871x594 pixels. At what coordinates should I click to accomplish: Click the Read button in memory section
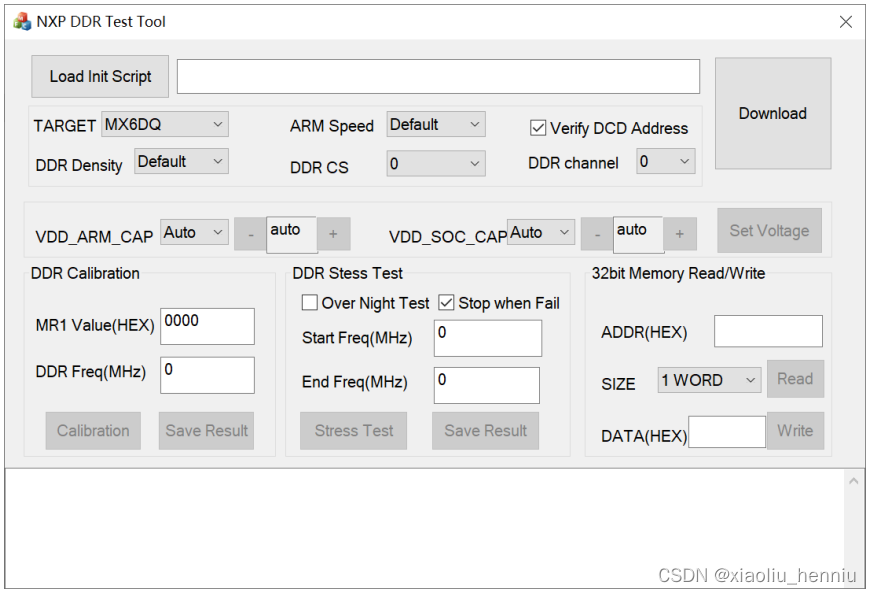tap(795, 378)
